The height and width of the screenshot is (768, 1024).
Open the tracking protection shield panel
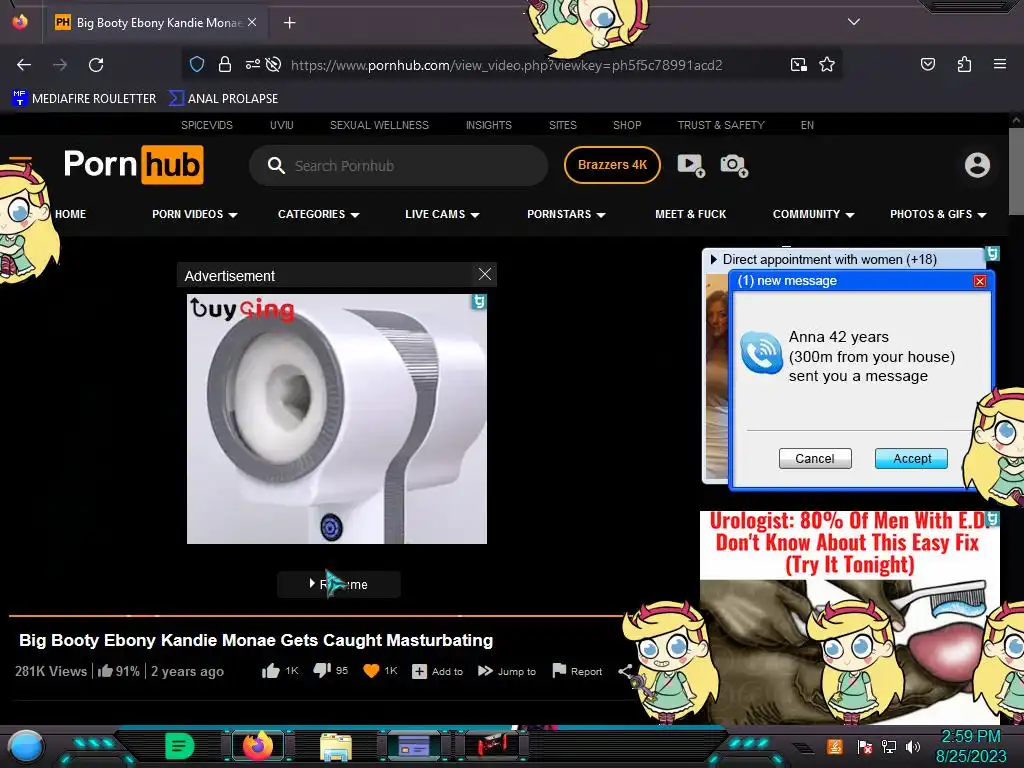point(197,65)
